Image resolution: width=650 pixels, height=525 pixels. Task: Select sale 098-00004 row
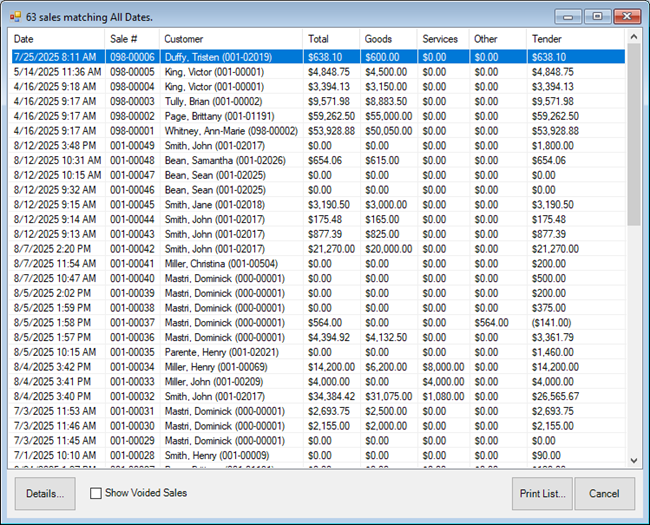click(318, 87)
